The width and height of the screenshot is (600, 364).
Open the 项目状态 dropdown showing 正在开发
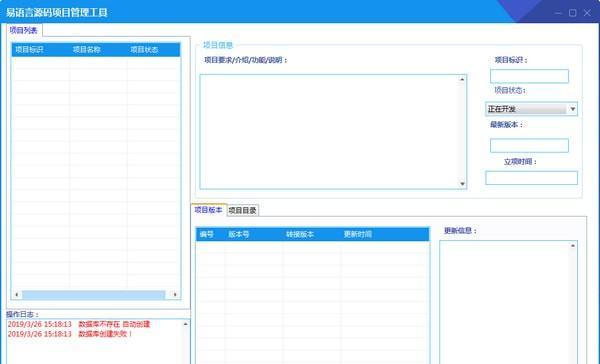click(x=532, y=109)
